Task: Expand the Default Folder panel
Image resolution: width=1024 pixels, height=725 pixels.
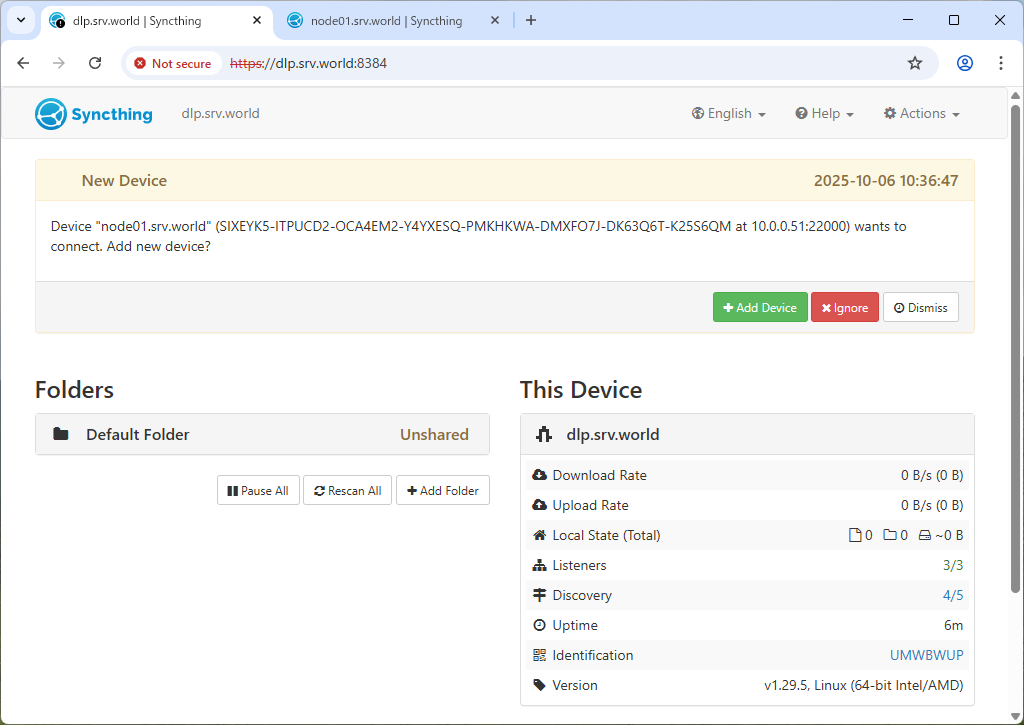Action: [262, 435]
